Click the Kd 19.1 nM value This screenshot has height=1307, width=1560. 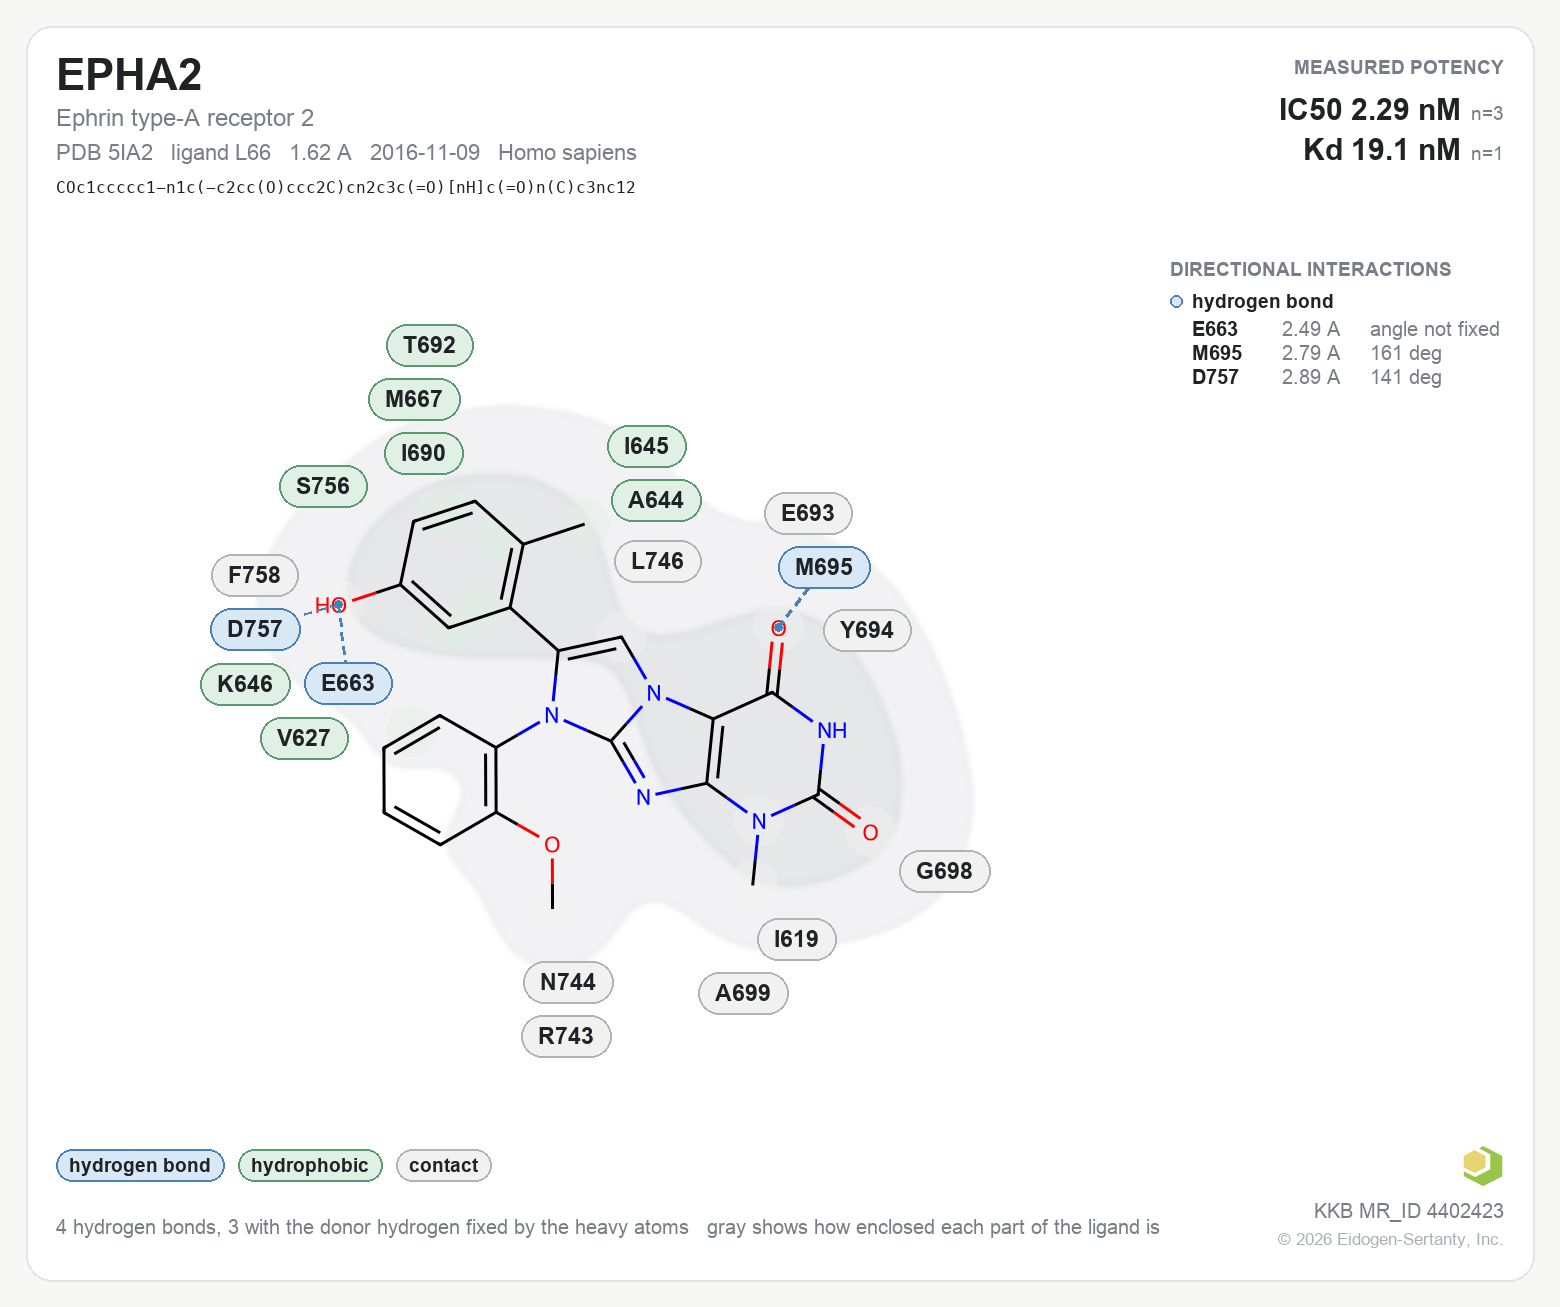tap(1382, 149)
